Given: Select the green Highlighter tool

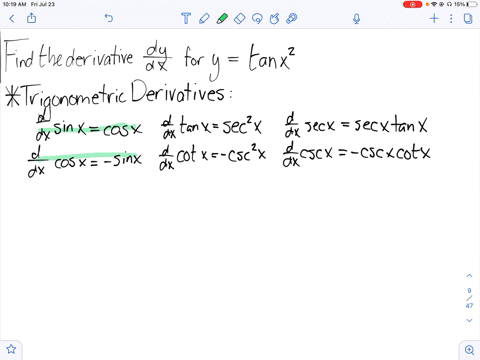Looking at the screenshot, I should 222,18.
